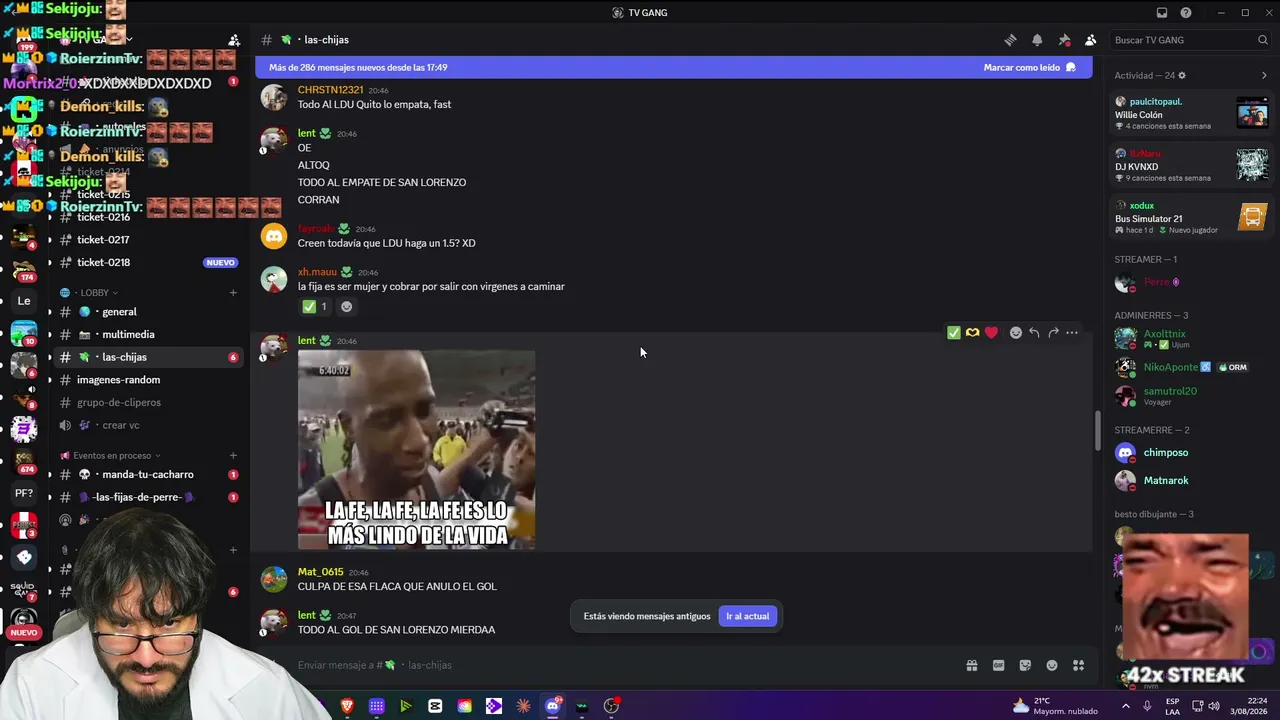Add reaction to xh.mauu's message
Screen dimensions: 1280x720
coord(346,306)
